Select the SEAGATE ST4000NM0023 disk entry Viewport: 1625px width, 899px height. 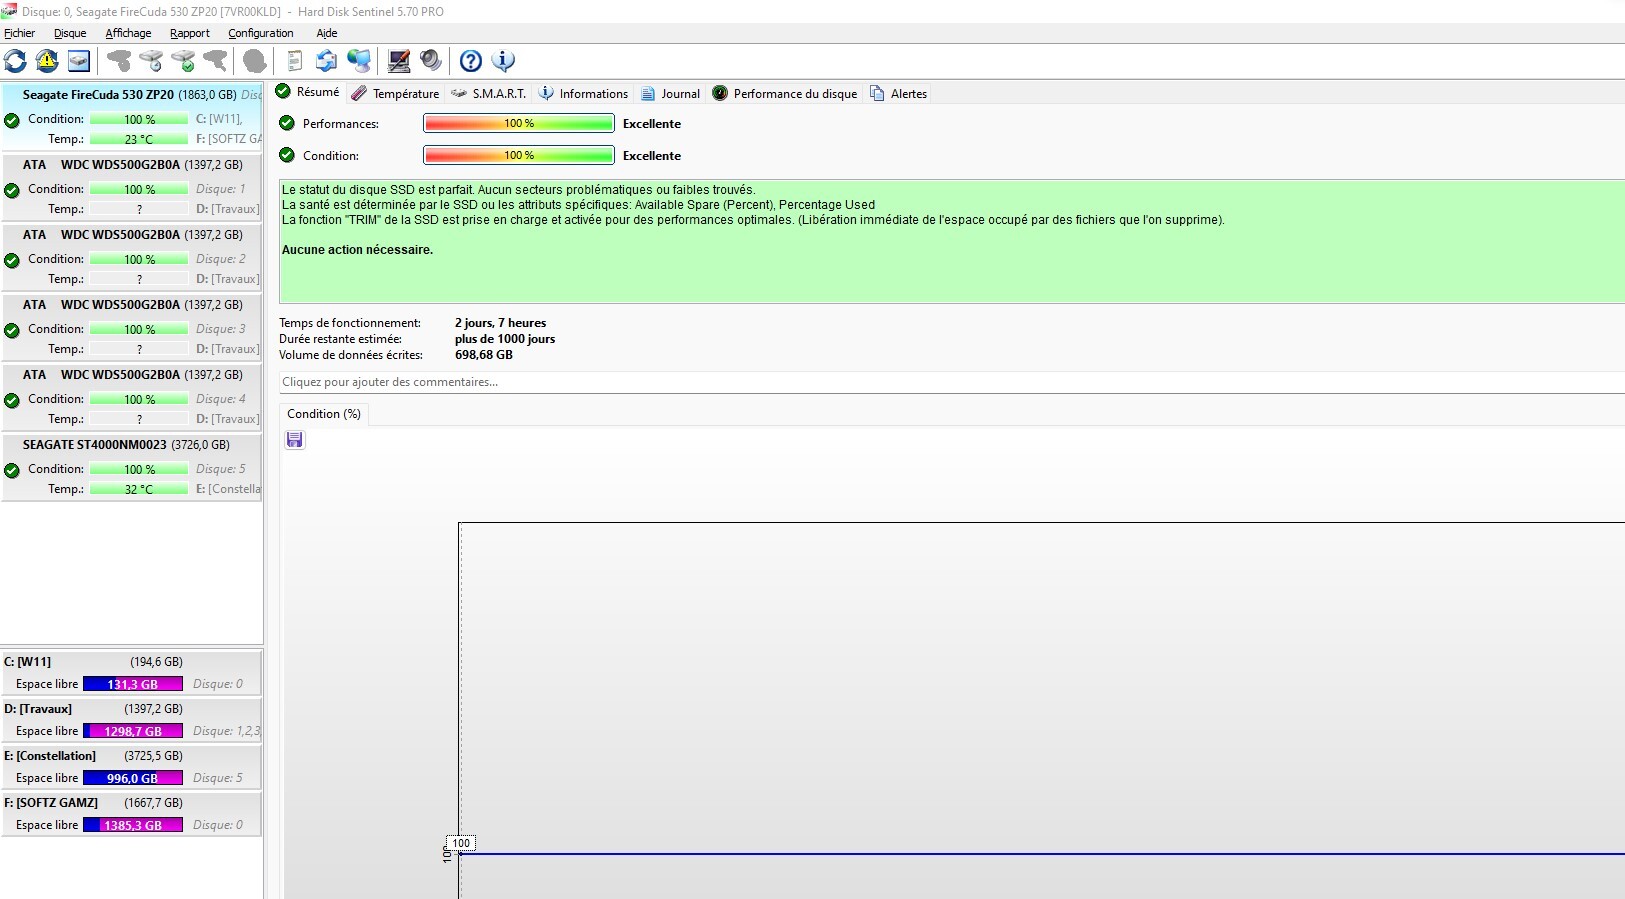coord(132,467)
